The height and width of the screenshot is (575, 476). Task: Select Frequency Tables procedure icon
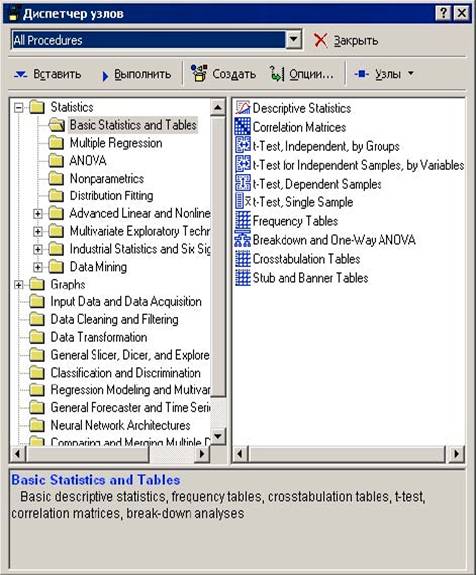click(x=242, y=221)
